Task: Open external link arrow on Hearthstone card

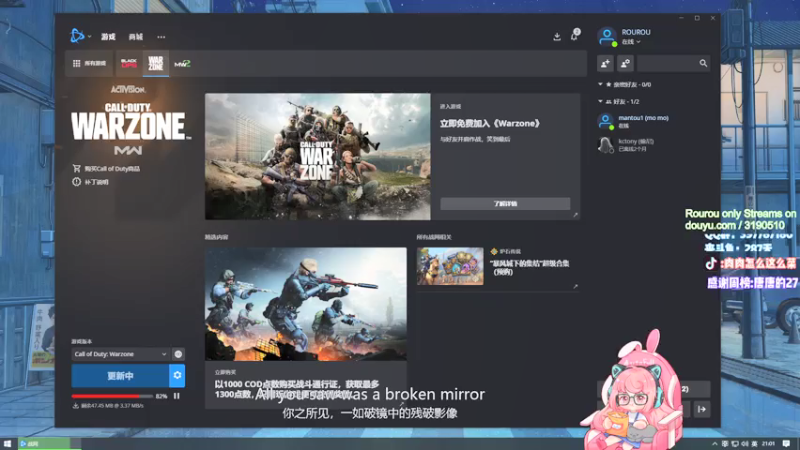Action: point(576,287)
